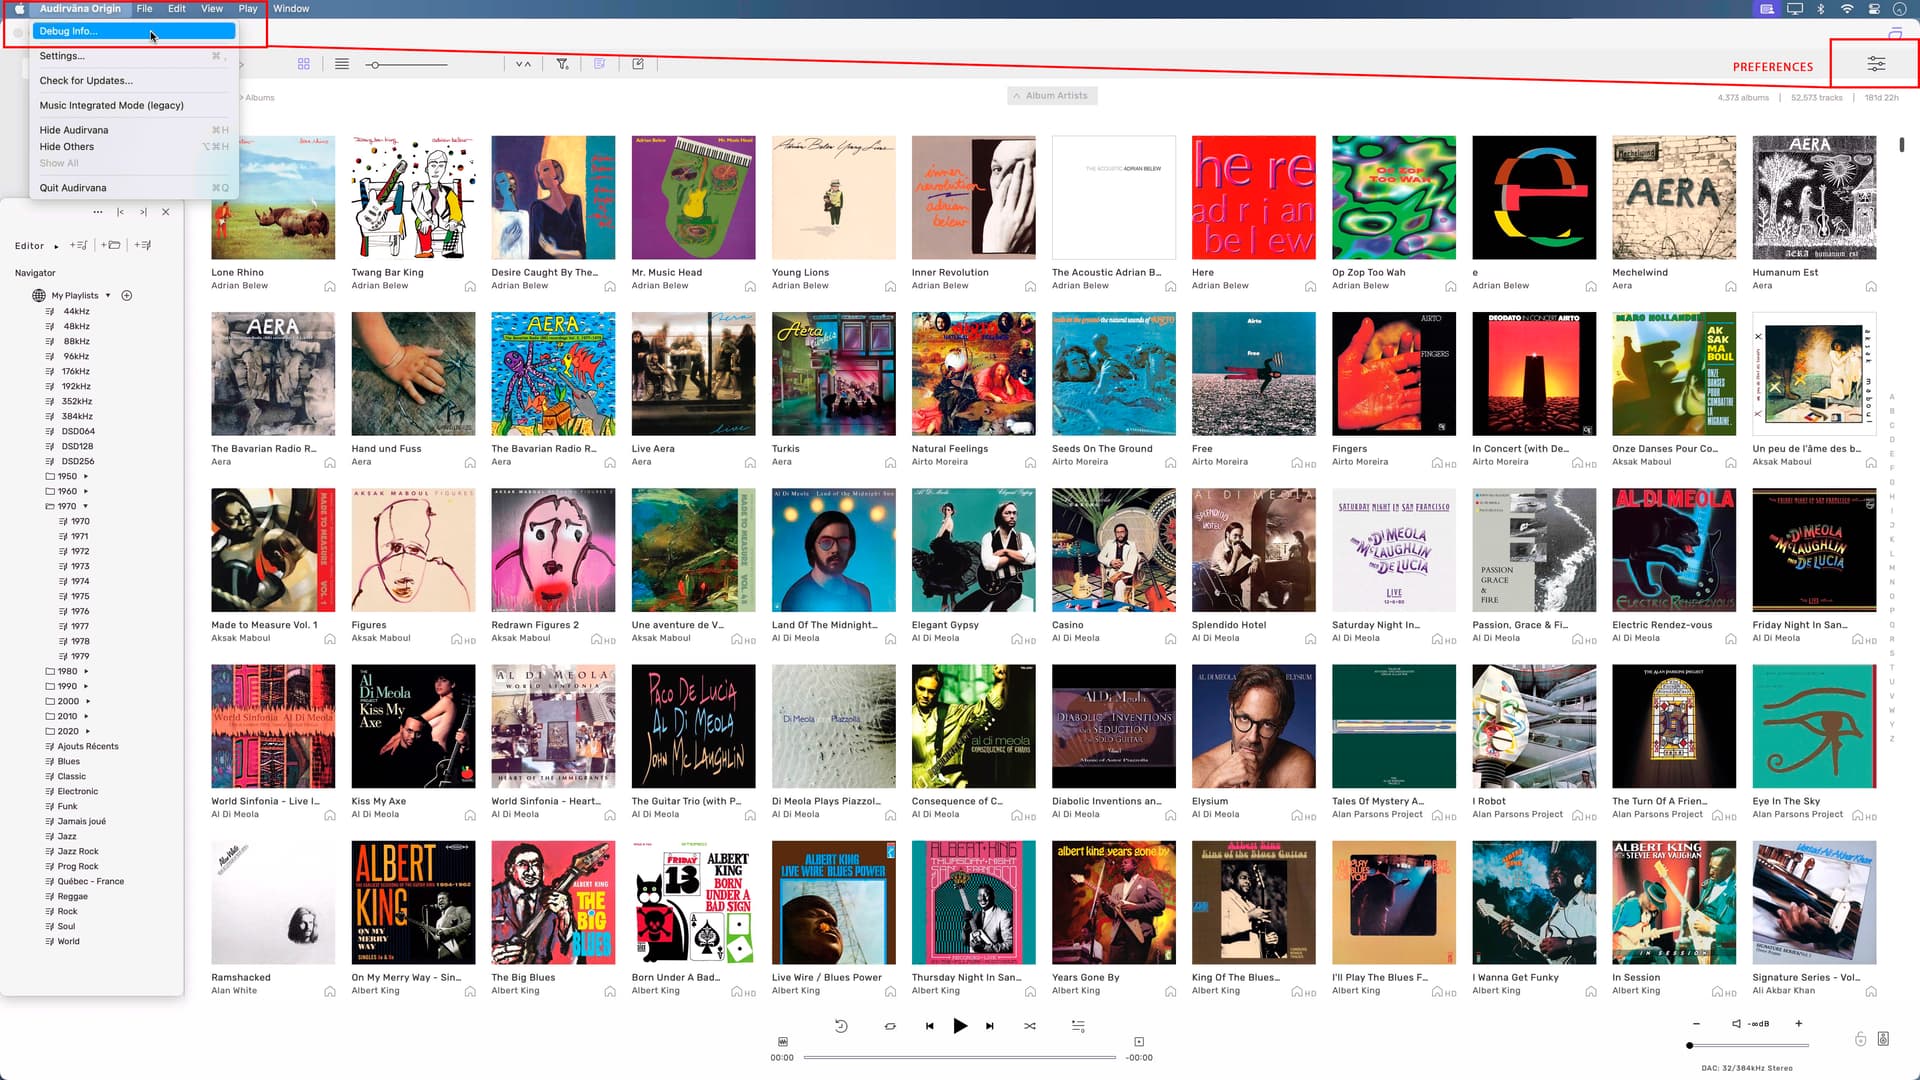Click the Play button in transport bar
Viewport: 1920px width, 1080px height.
(960, 1026)
